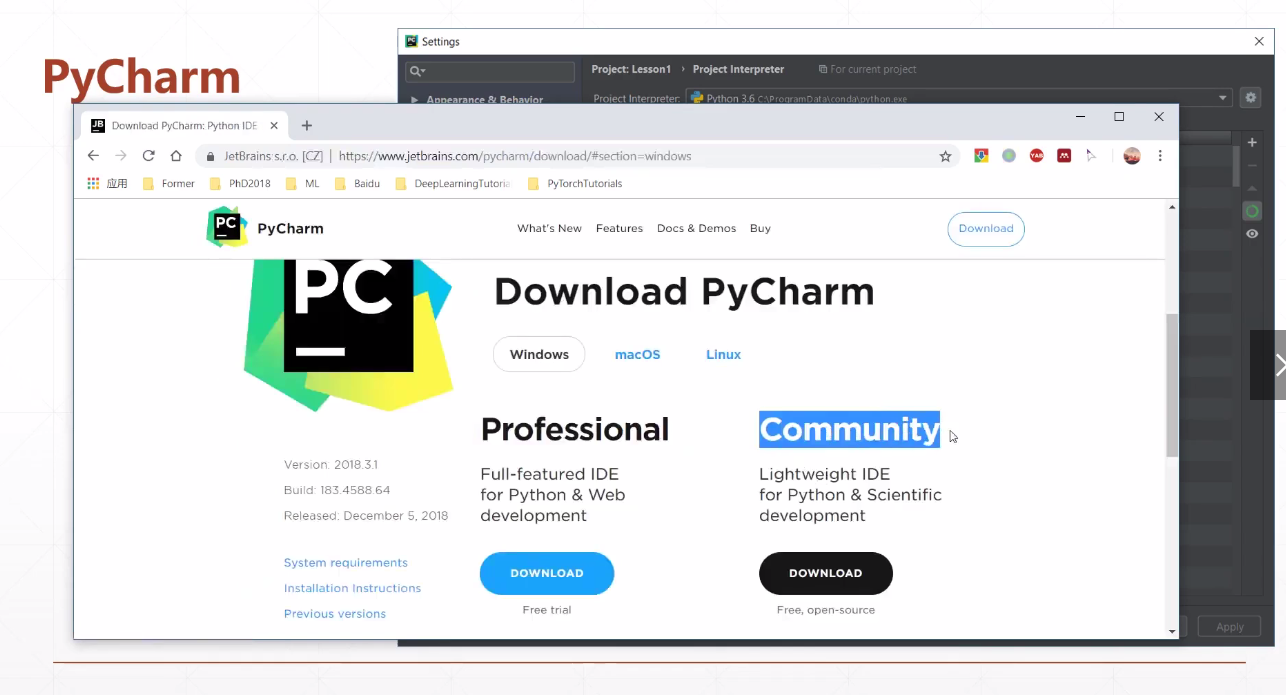Screen dimensions: 1286x695
Task: Click the page scrollbar down arrow
Action: (x=1172, y=631)
